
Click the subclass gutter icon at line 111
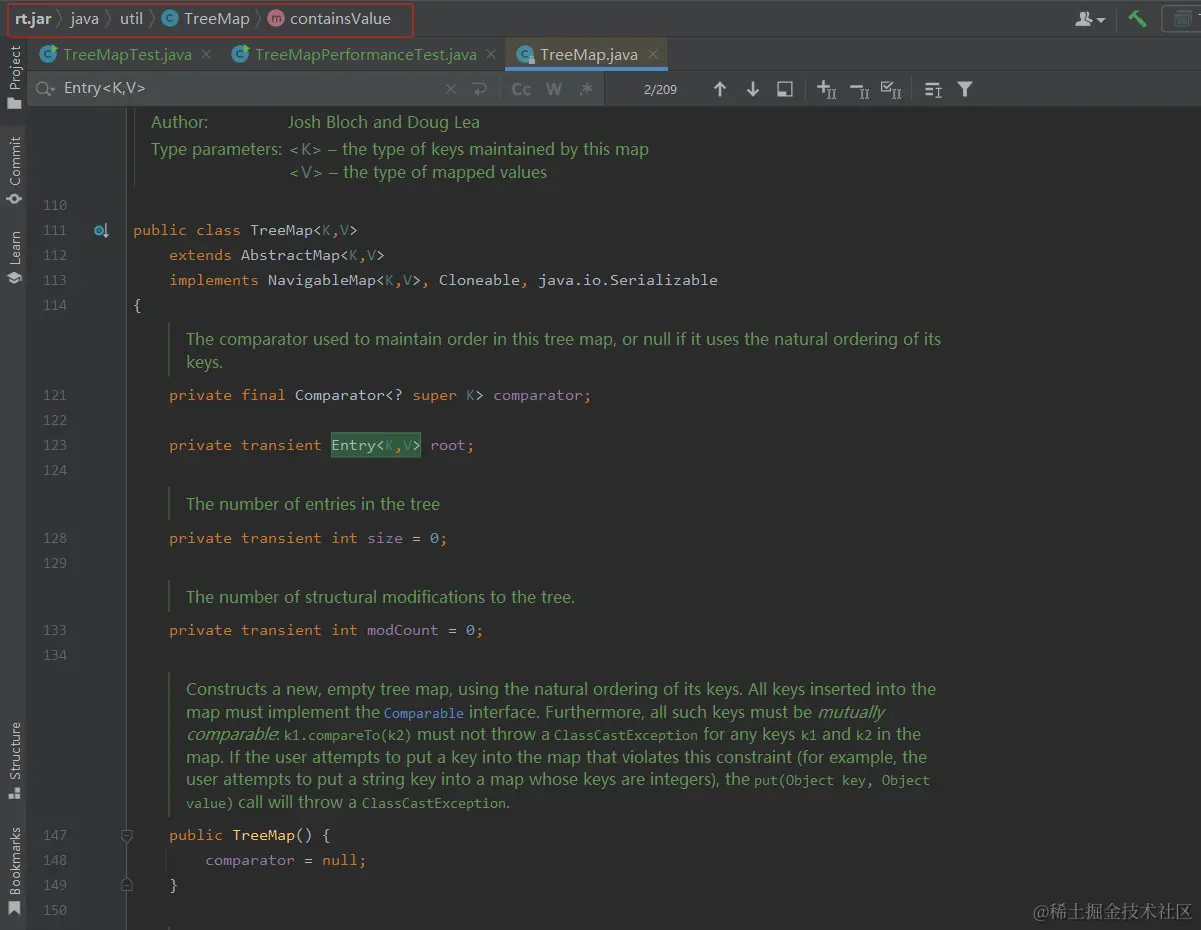pyautogui.click(x=101, y=231)
